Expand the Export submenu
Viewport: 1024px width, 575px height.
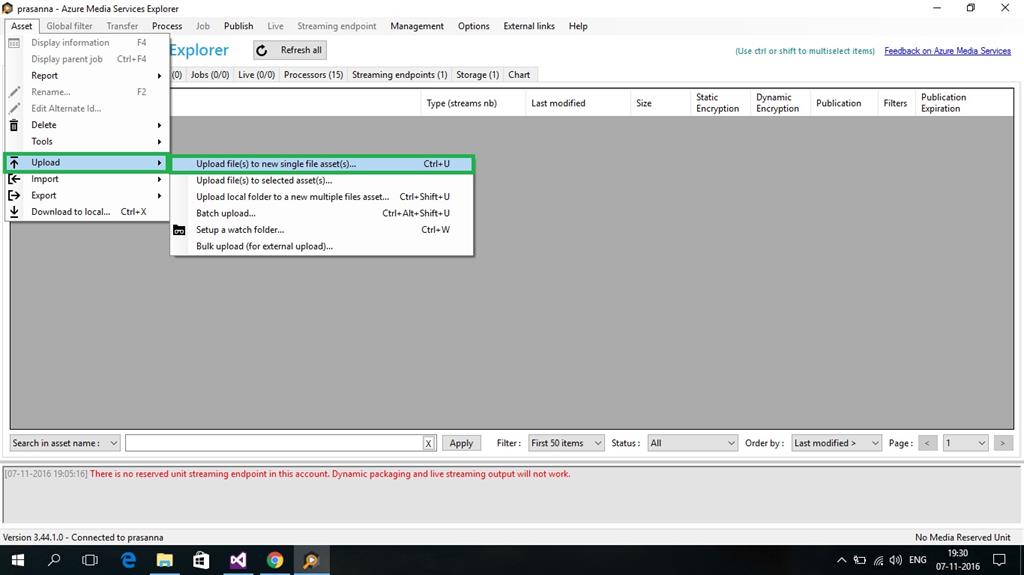coord(87,195)
